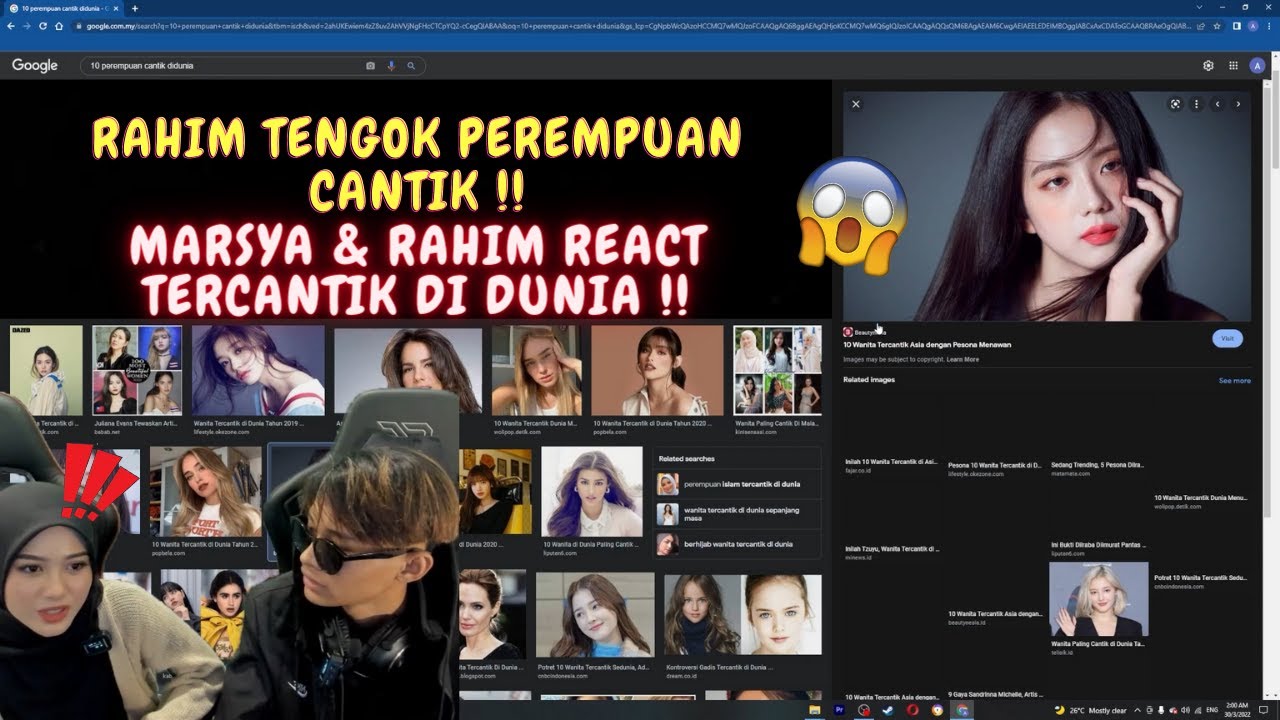Share this page from address bar
Image resolution: width=1280 pixels, height=720 pixels.
(1202, 26)
